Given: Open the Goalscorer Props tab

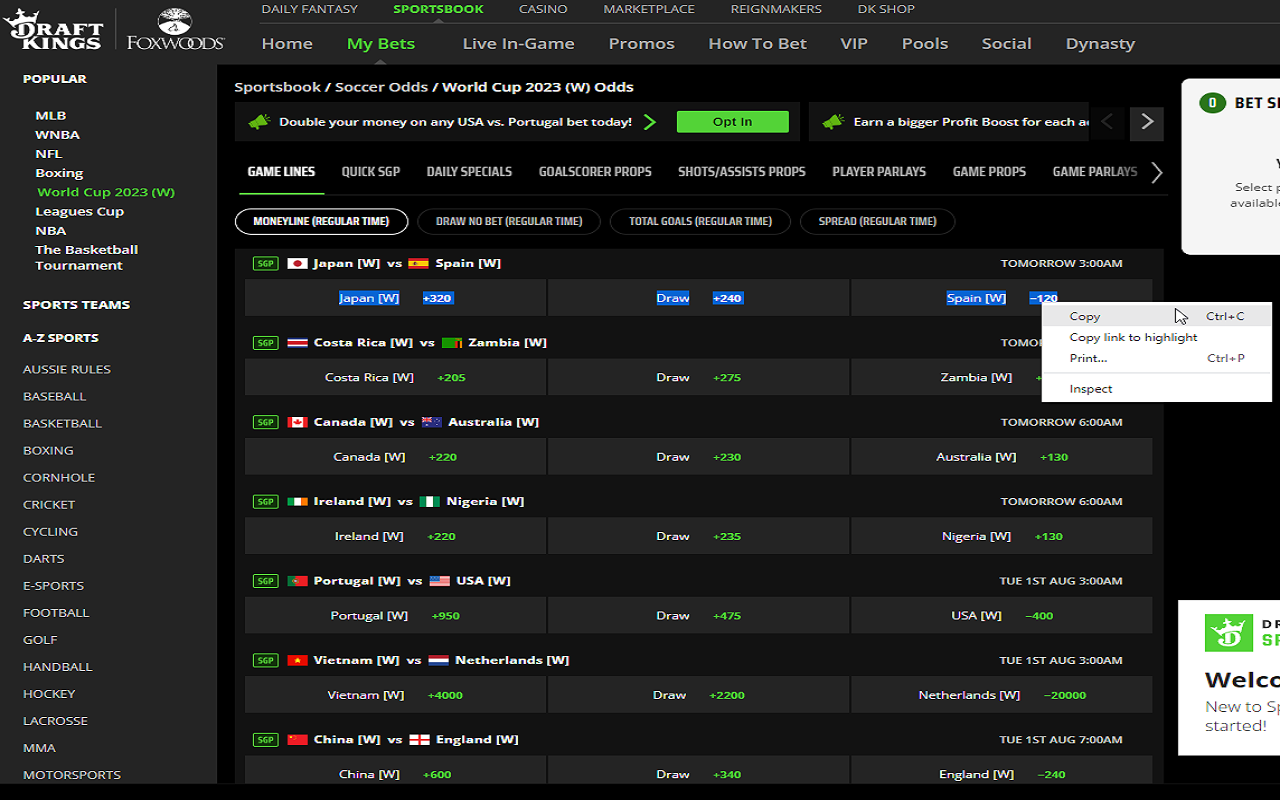Looking at the screenshot, I should point(595,172).
